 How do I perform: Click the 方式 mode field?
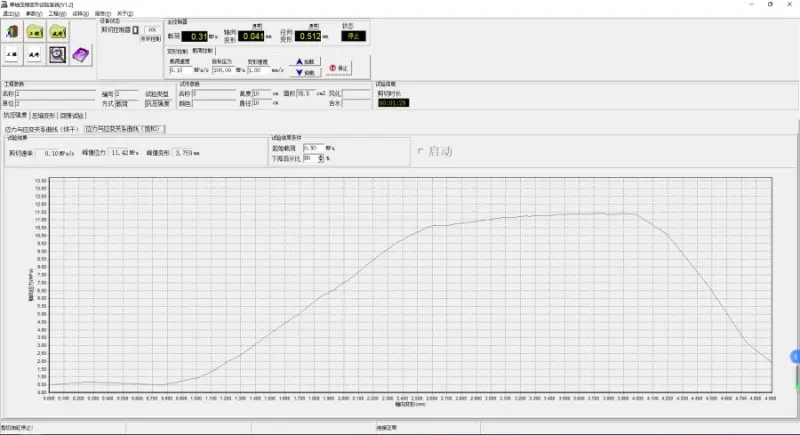[126, 104]
